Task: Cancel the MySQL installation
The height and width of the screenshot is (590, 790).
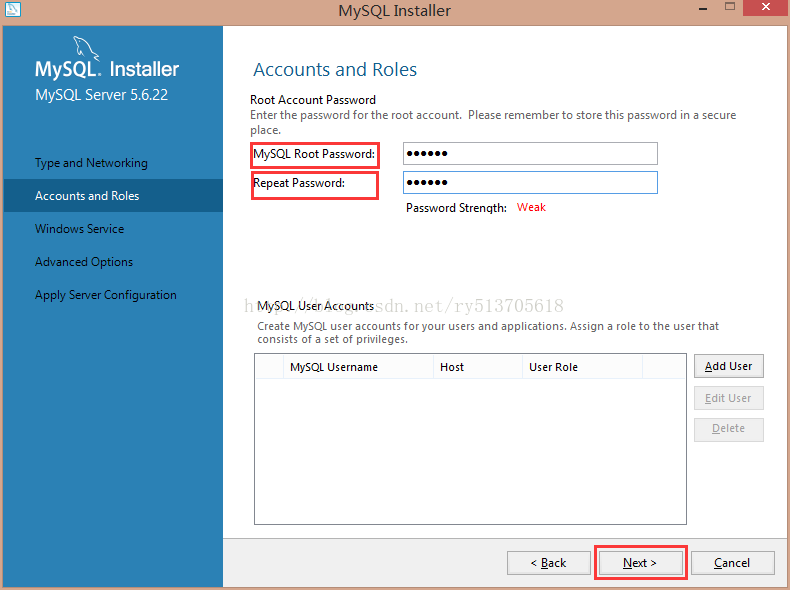Action: [732, 563]
